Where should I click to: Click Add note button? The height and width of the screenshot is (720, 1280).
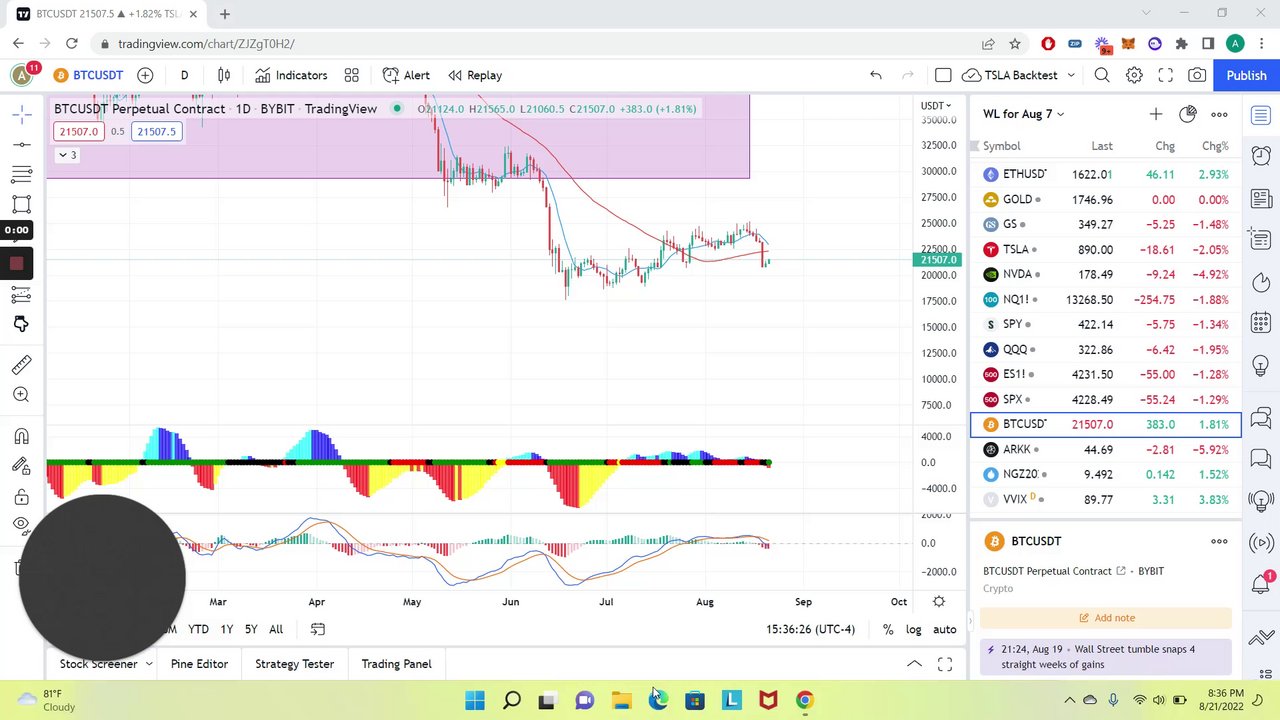pyautogui.click(x=1106, y=618)
